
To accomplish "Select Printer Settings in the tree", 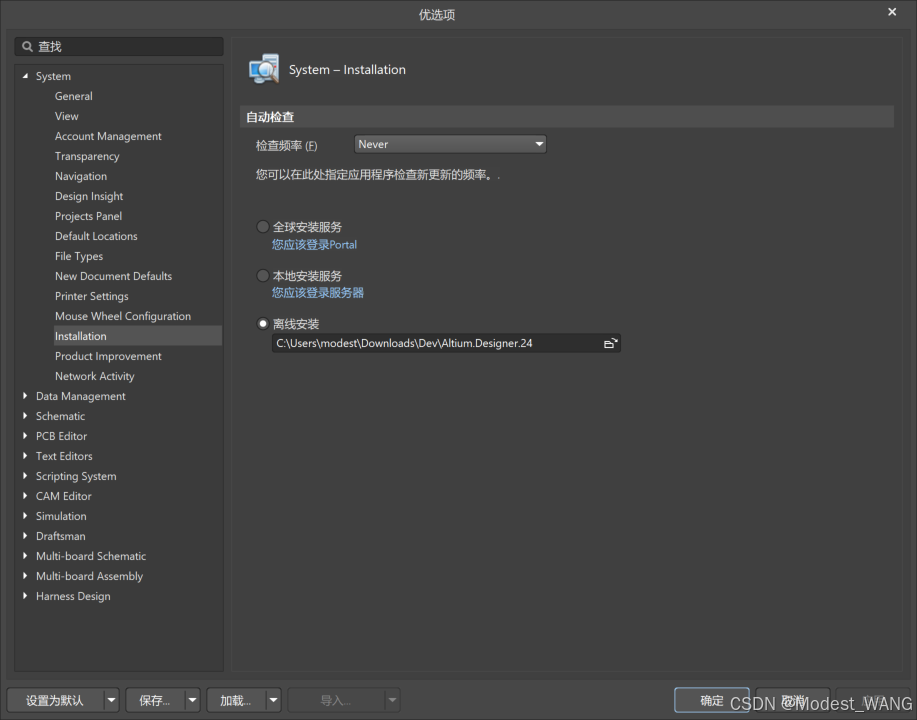I will (91, 296).
